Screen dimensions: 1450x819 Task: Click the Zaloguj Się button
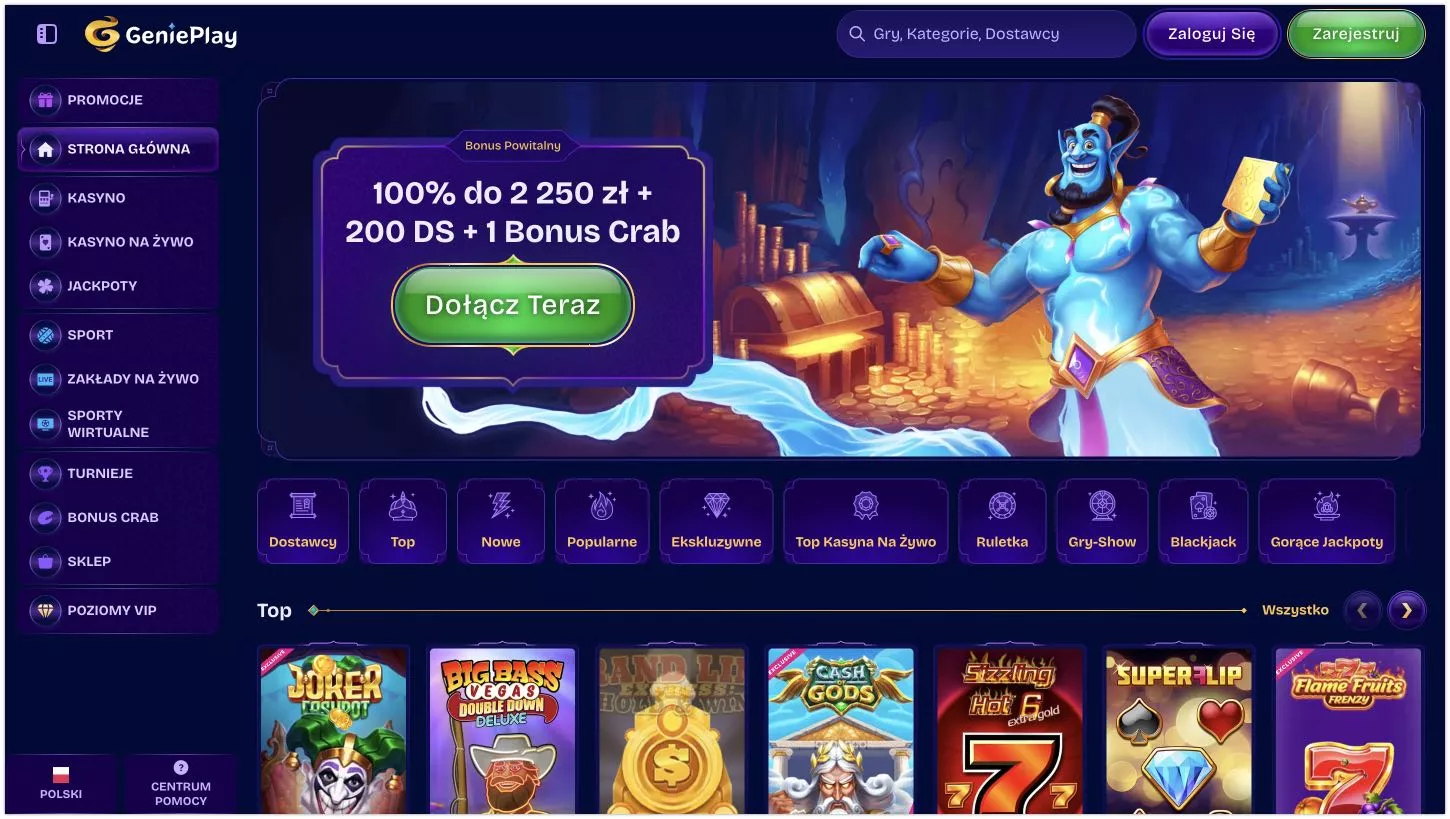1212,34
